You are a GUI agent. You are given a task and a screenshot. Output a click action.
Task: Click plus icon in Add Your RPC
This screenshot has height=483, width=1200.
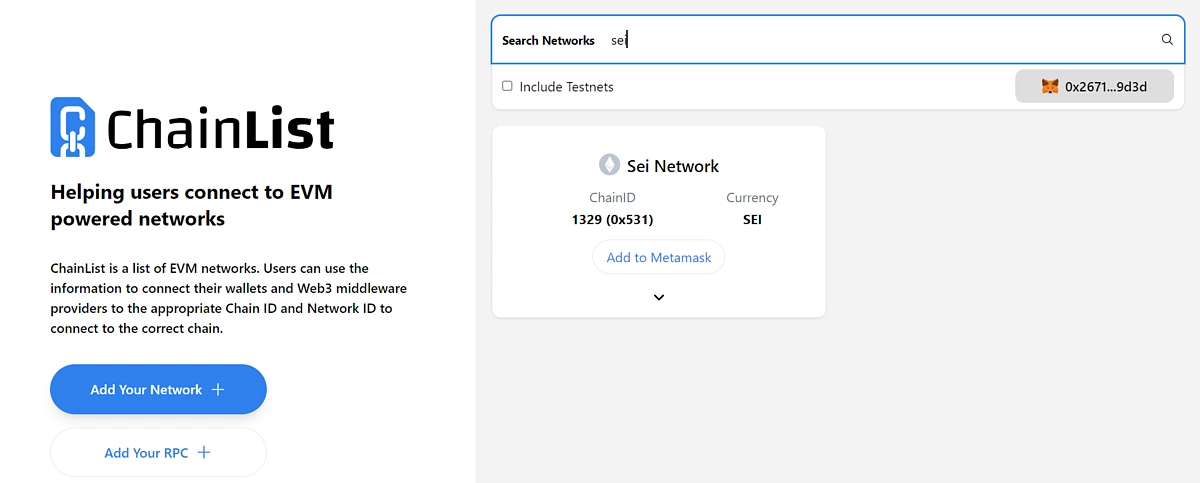[x=204, y=452]
